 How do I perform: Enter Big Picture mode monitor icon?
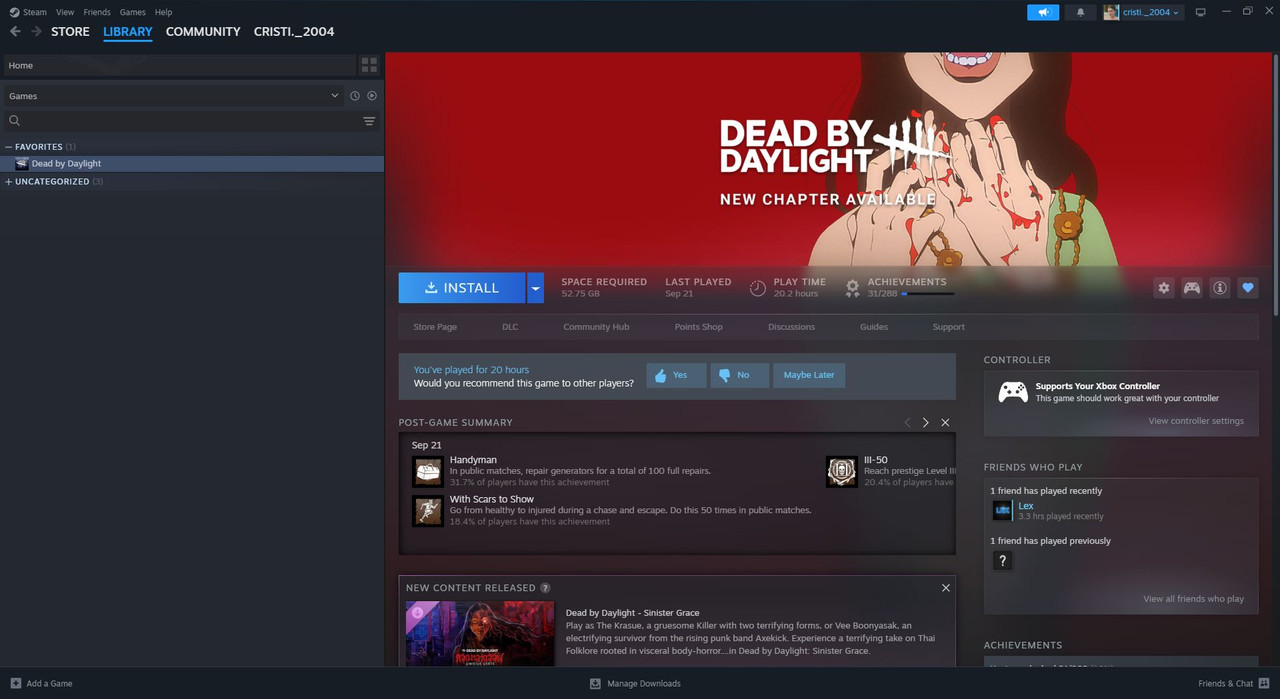click(1200, 12)
